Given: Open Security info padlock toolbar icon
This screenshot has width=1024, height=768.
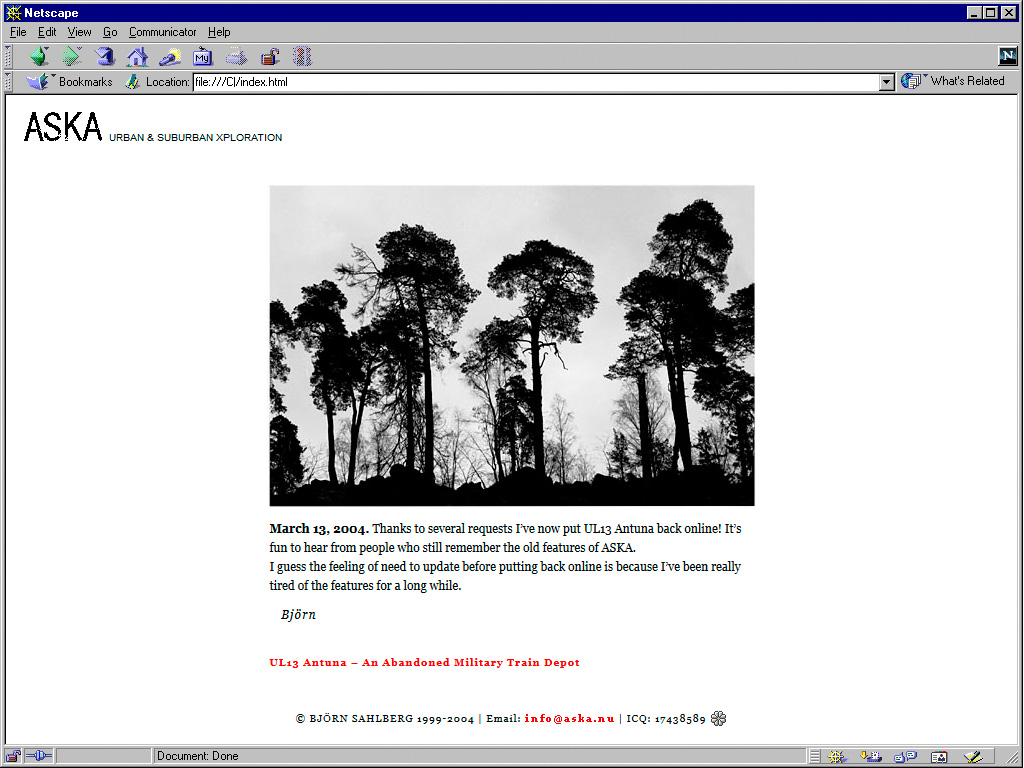Looking at the screenshot, I should pos(269,57).
